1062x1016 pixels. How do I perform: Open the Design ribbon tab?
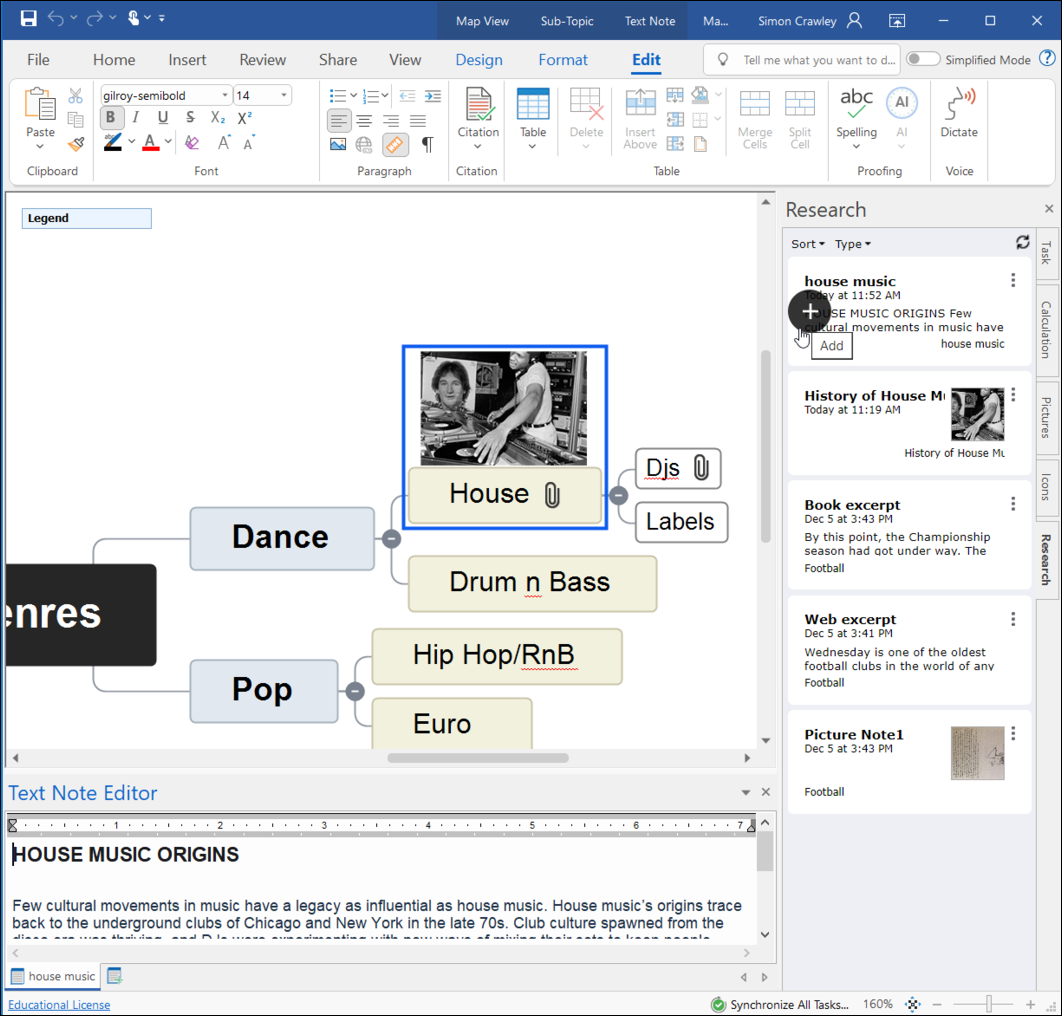(x=479, y=60)
